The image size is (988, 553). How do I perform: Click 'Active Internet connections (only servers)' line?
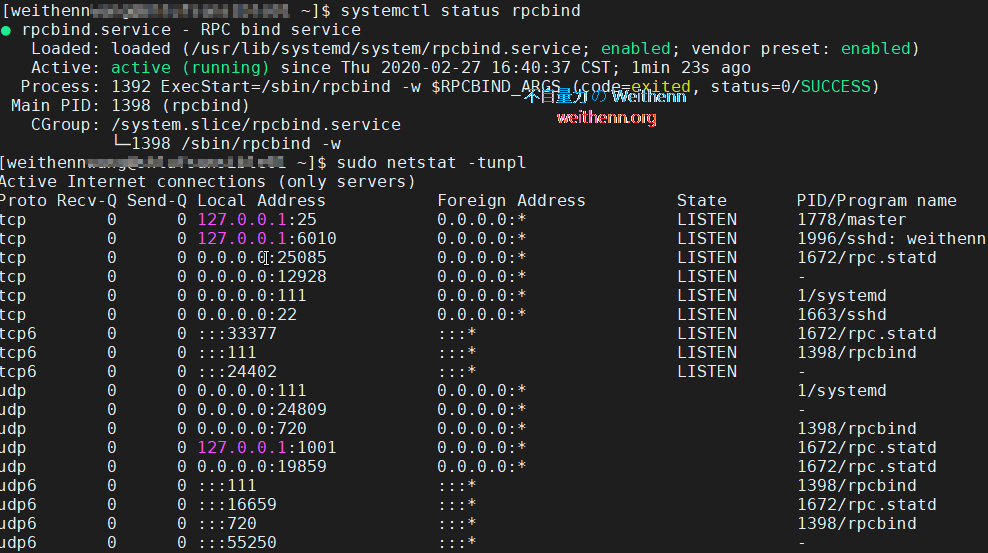tap(208, 181)
